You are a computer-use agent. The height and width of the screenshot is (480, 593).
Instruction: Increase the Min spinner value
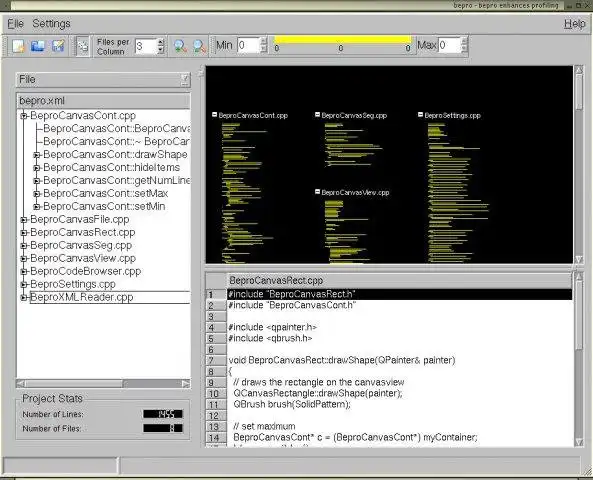tap(264, 42)
